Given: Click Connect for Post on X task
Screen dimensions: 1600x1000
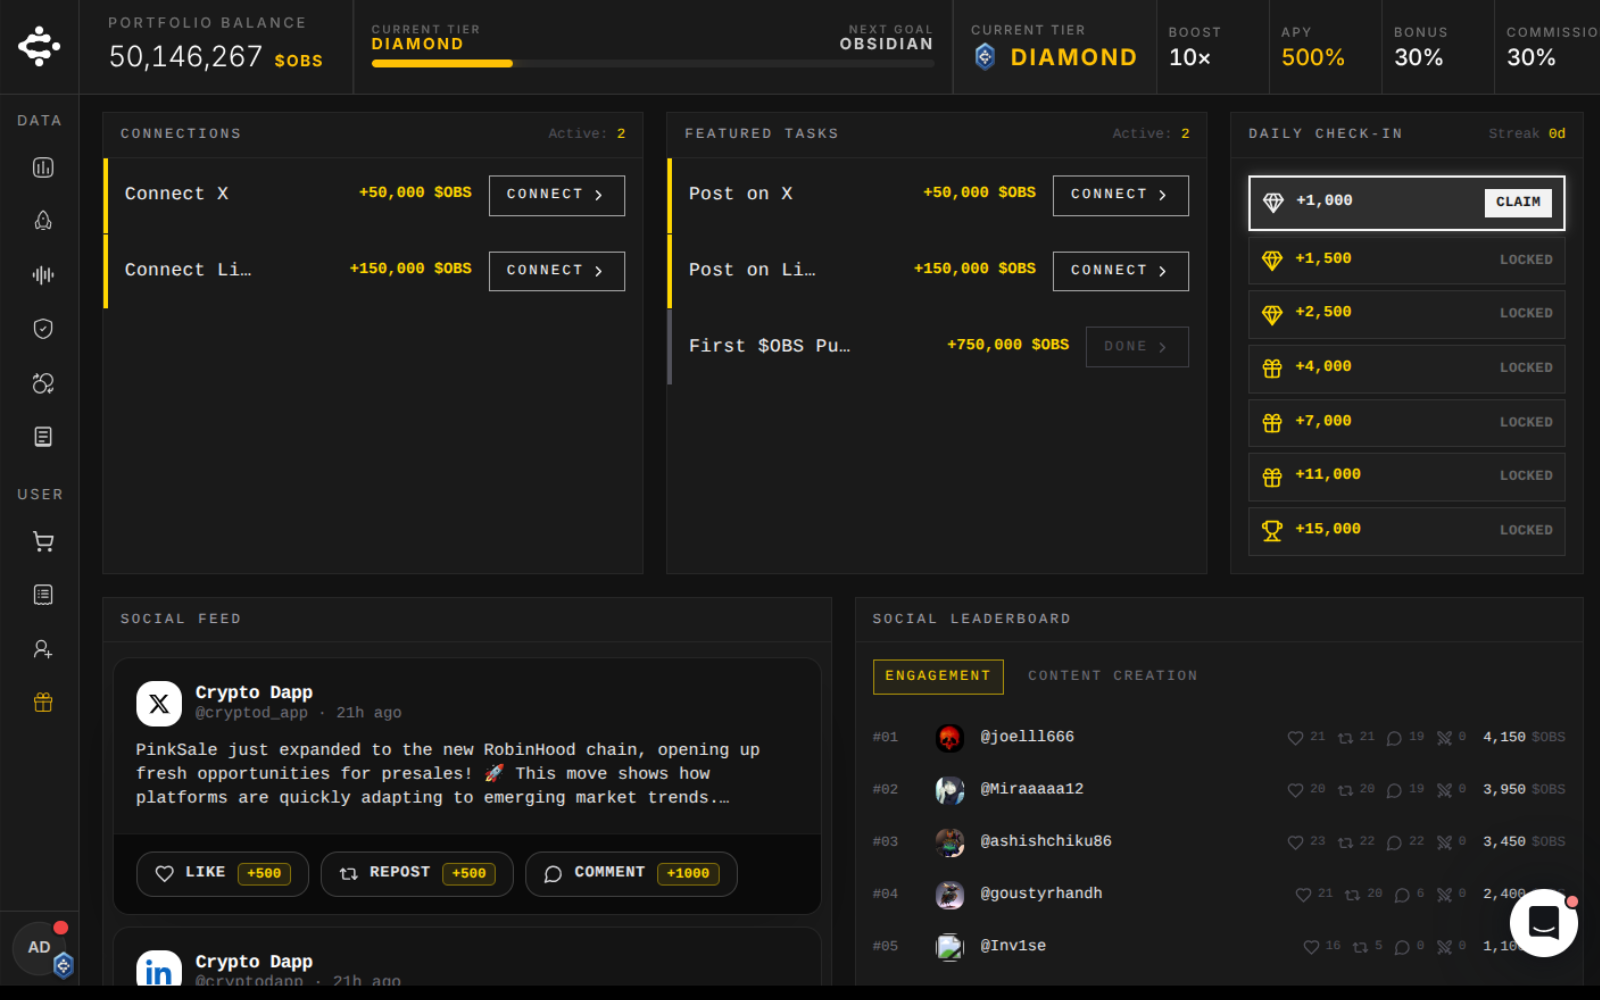Looking at the screenshot, I should 1120,195.
